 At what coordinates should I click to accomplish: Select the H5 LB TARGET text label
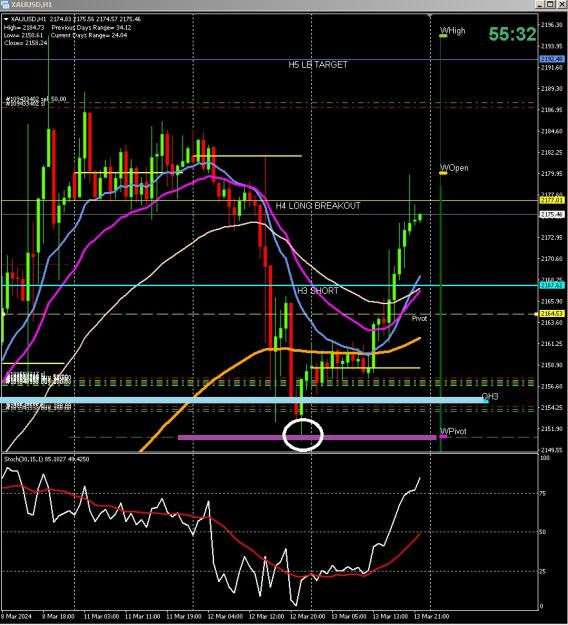tap(318, 65)
